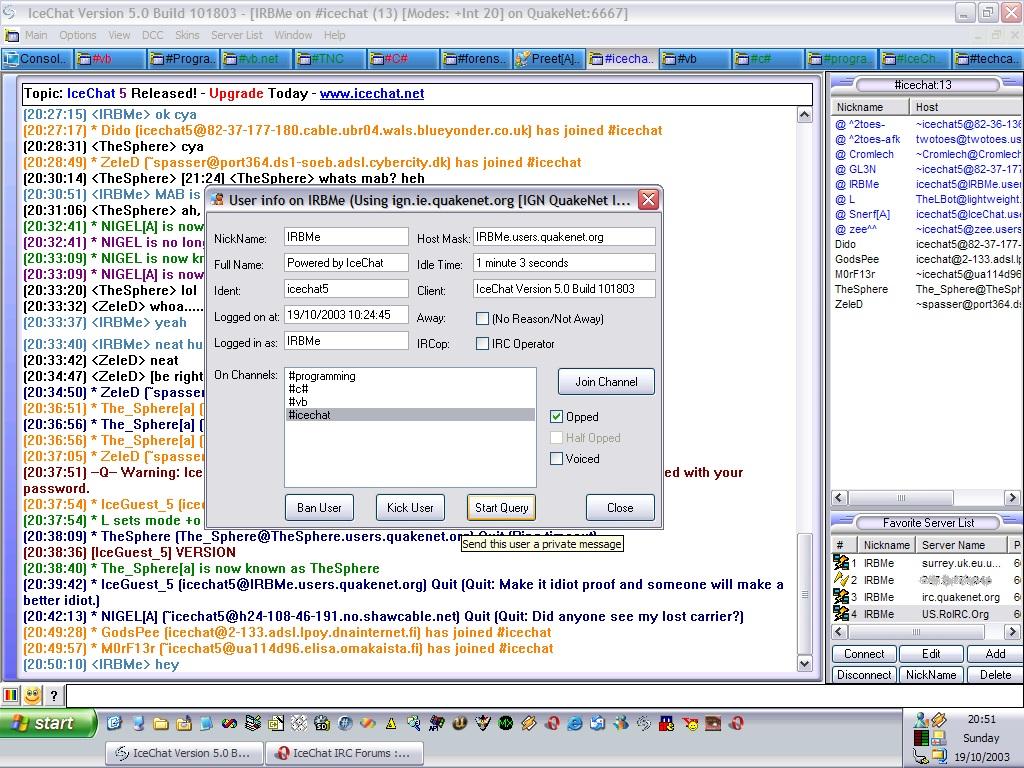Viewport: 1024px width, 768px height.
Task: Click server list right scroll arrow
Action: coord(1012,632)
